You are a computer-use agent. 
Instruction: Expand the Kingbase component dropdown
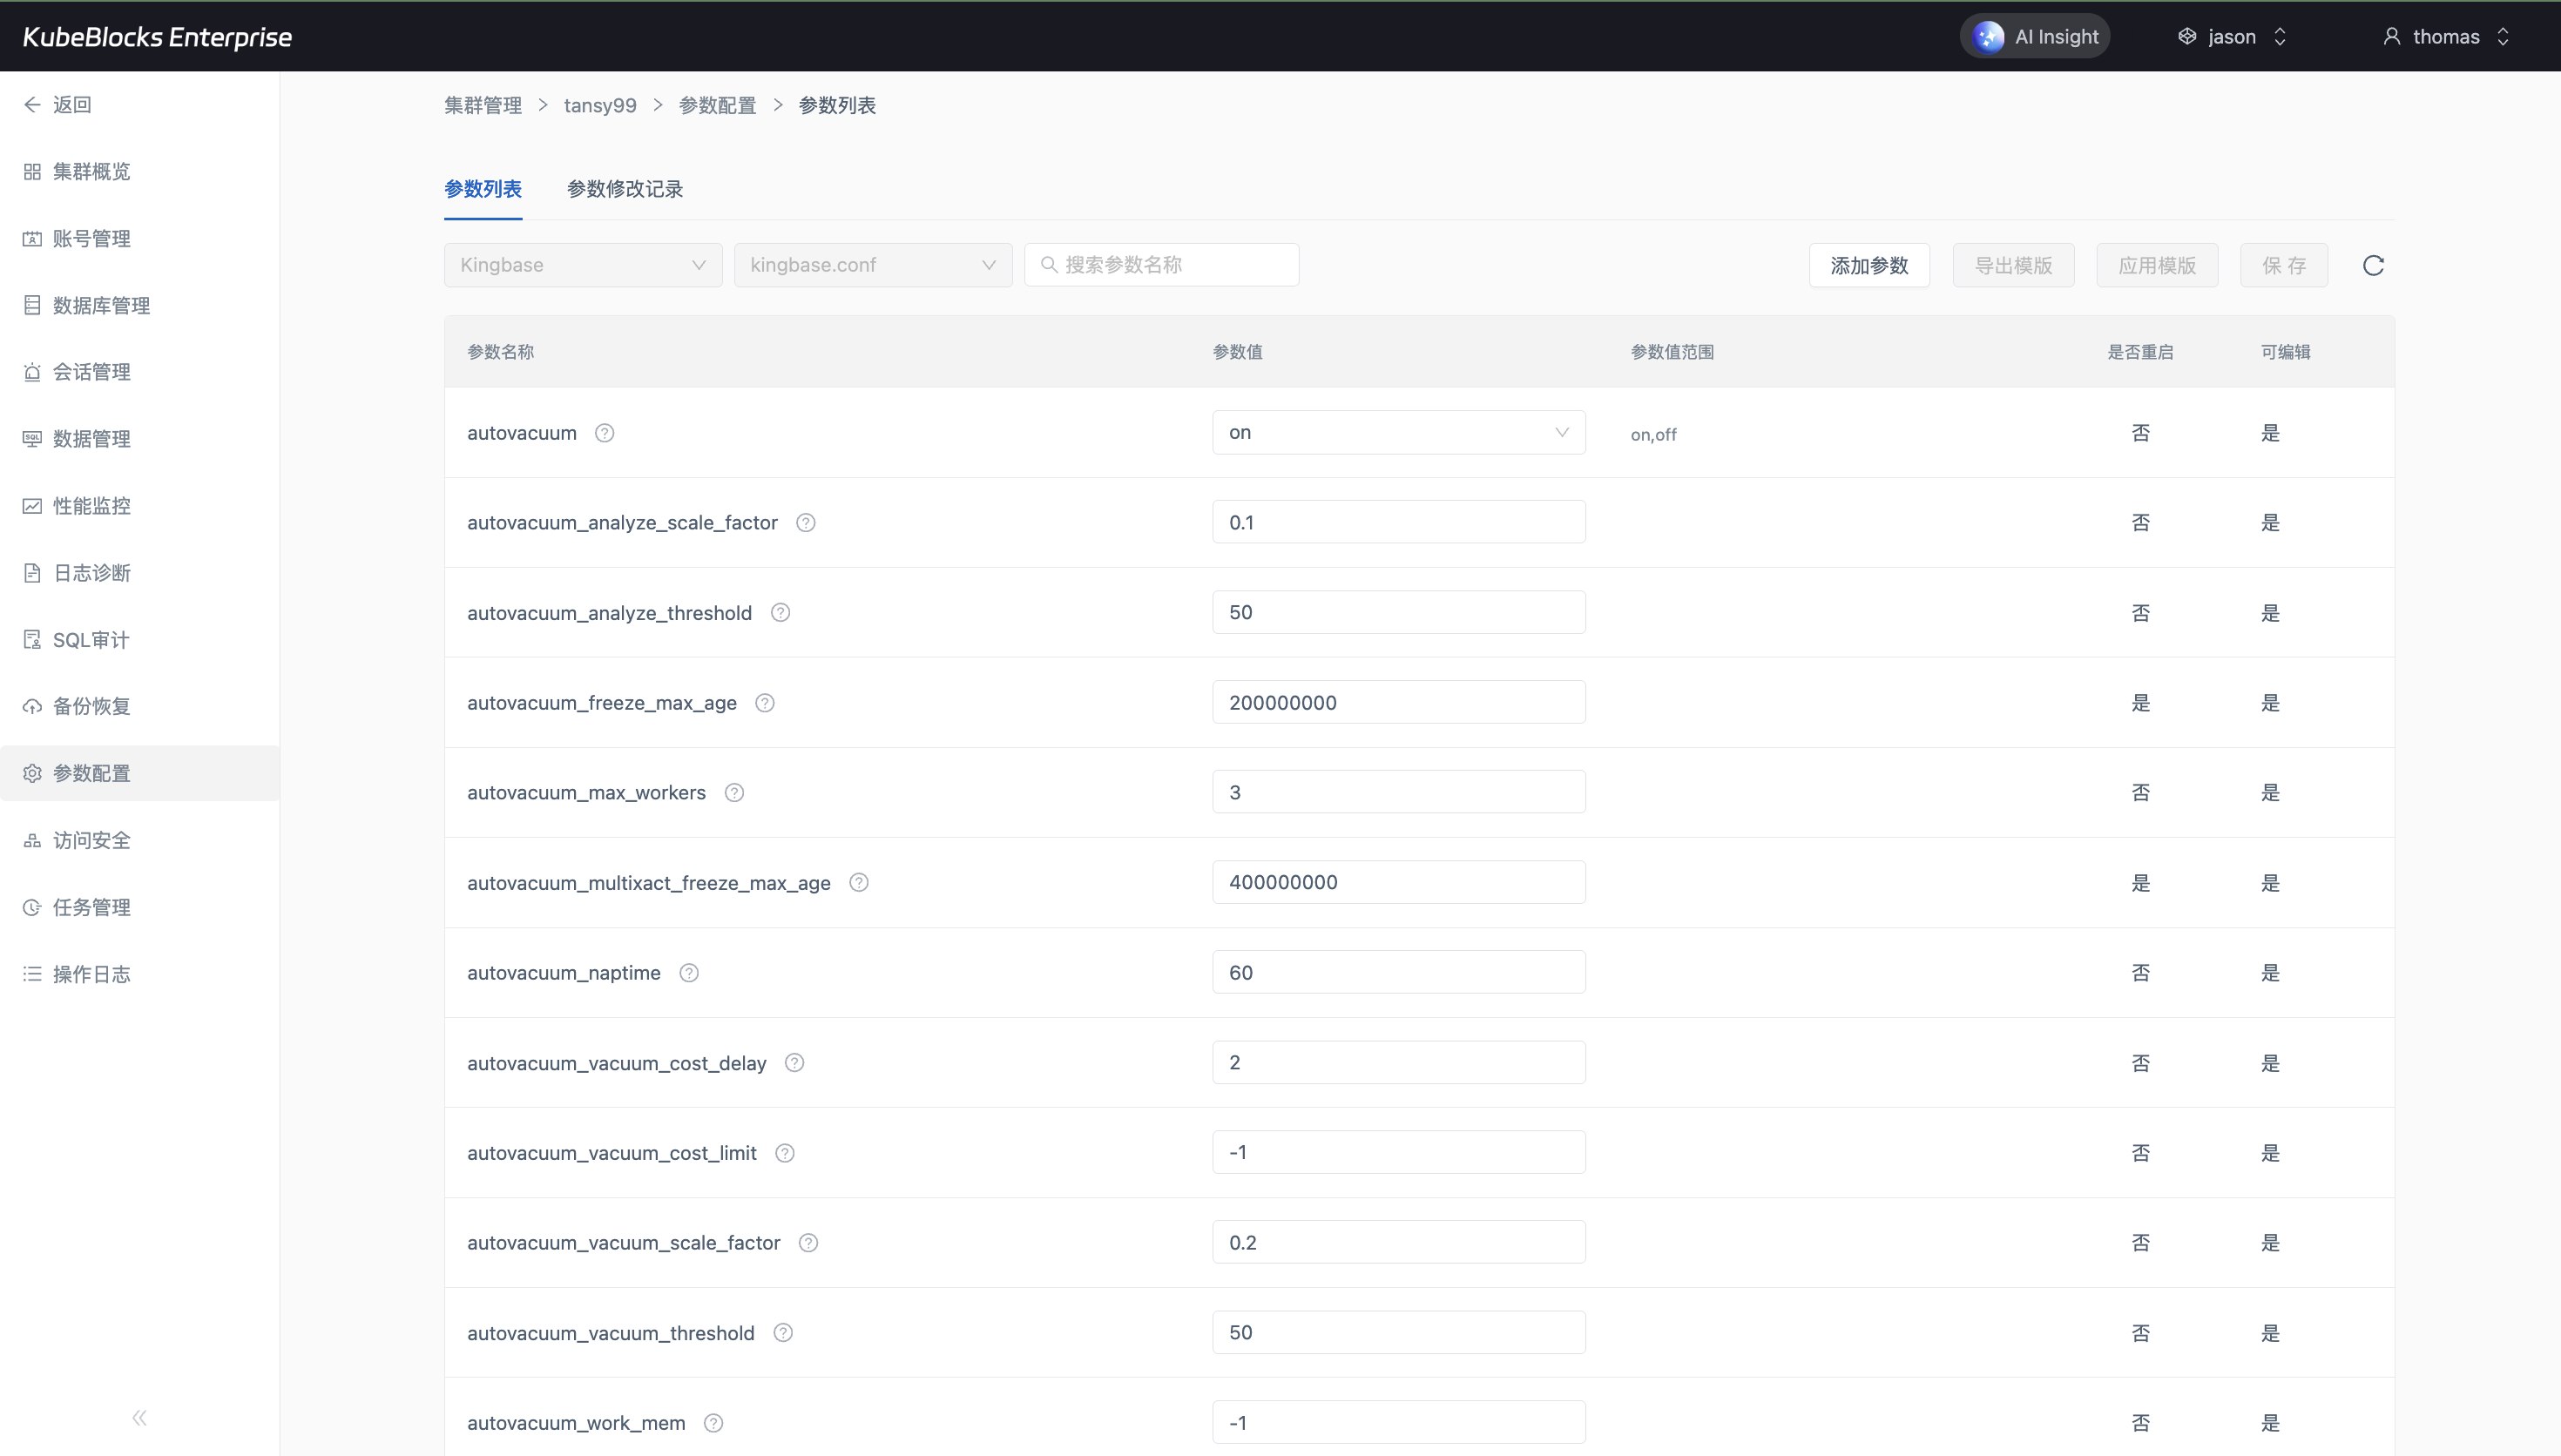[583, 265]
